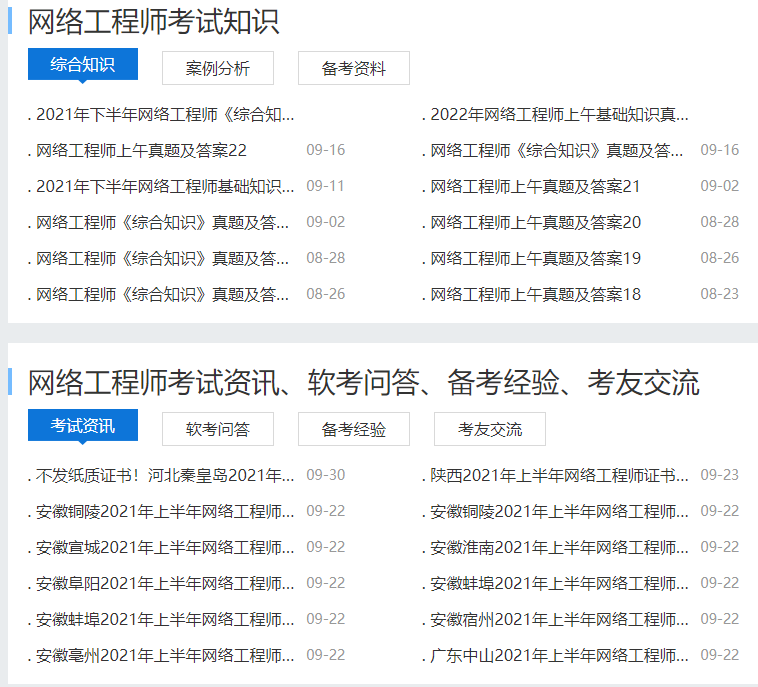Switch to the 案例分析 tab
Image resolution: width=758 pixels, height=687 pixels.
click(x=218, y=69)
